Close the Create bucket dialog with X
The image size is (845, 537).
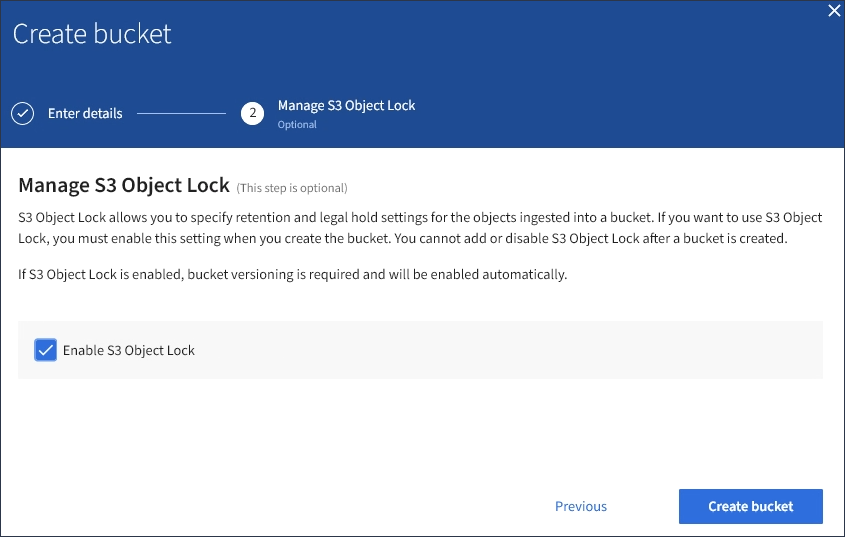click(x=834, y=11)
